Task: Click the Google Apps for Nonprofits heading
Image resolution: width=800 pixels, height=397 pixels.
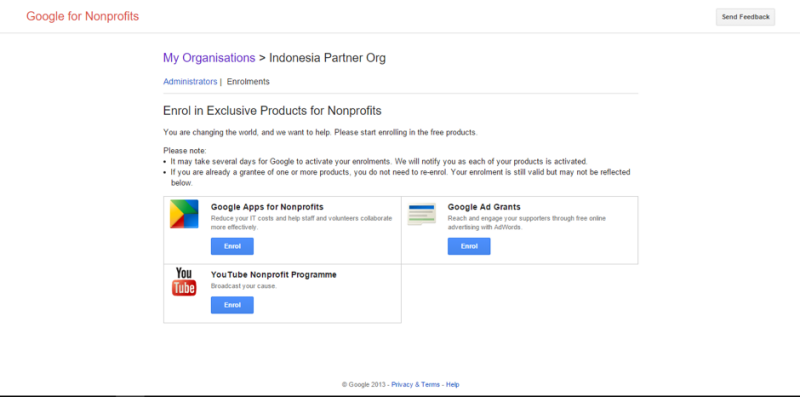Action: (x=267, y=207)
